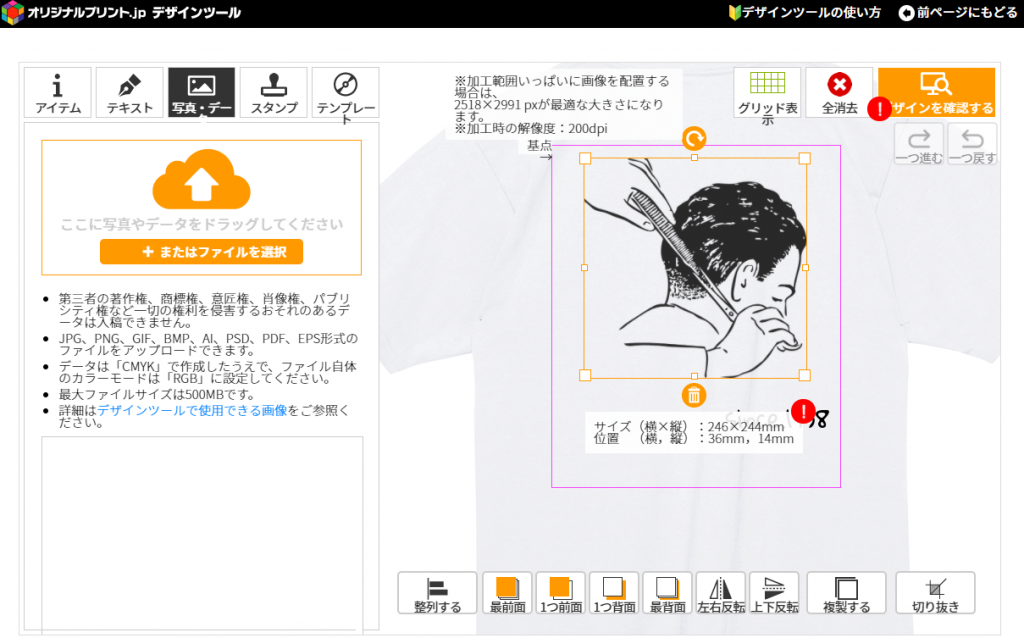Open the デザインツールで使用できる画像 link
This screenshot has height=638, width=1024.
192,411
